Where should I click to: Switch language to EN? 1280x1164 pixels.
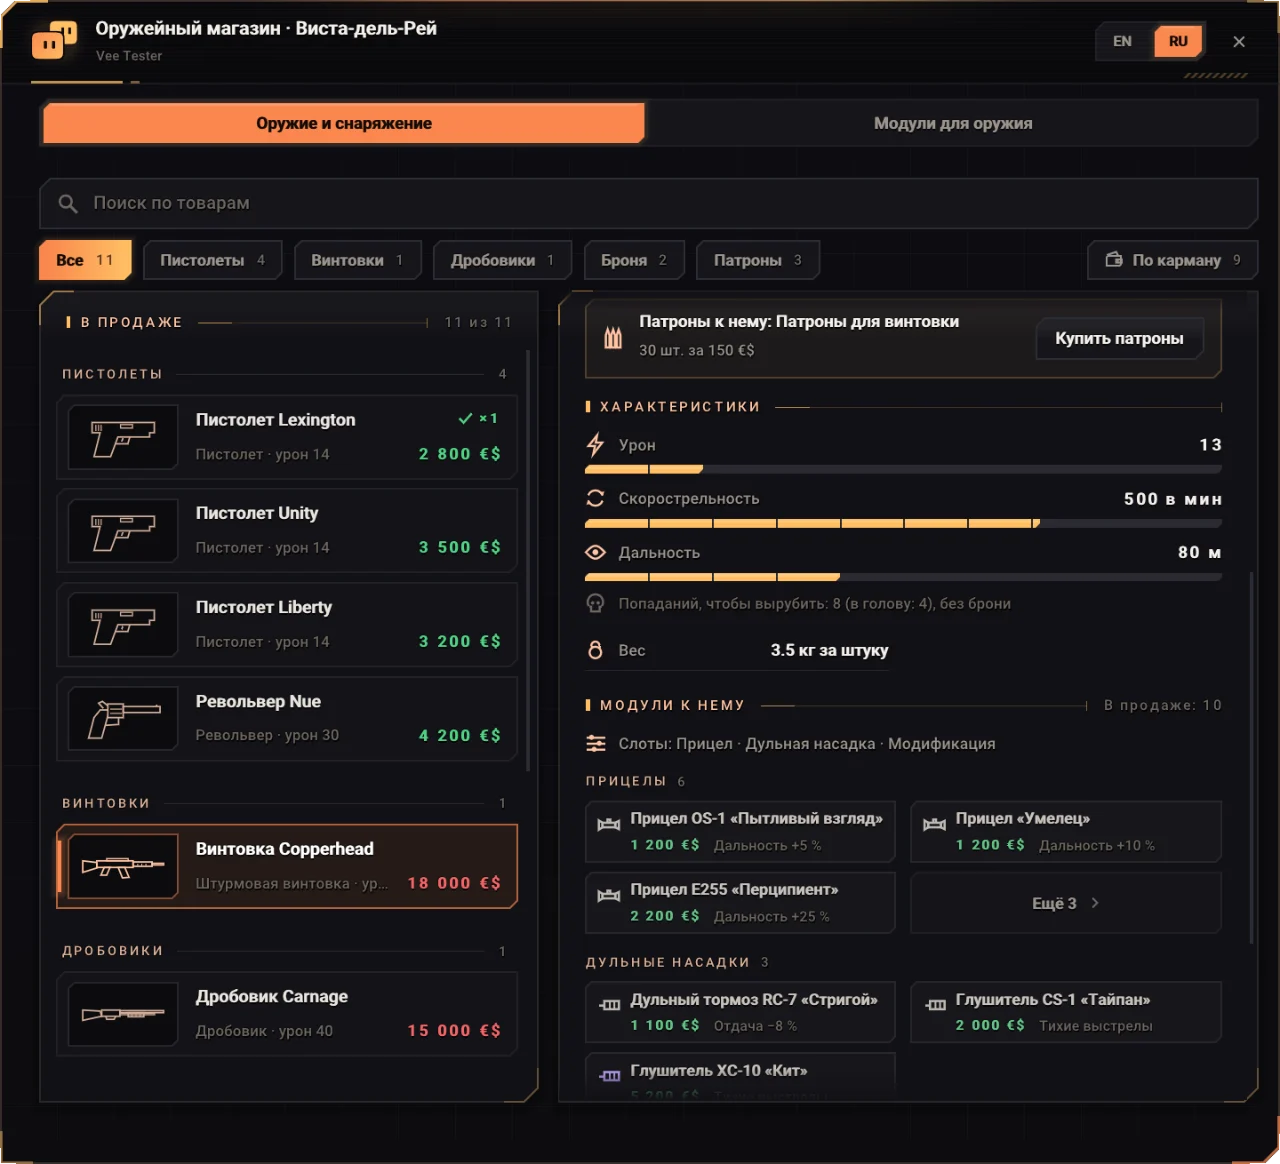1123,41
